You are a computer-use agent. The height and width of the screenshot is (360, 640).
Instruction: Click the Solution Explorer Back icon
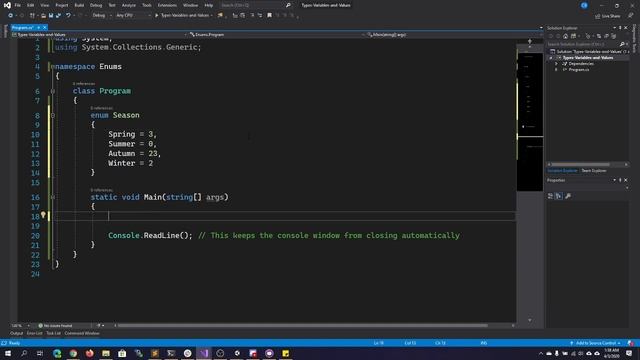tap(551, 36)
